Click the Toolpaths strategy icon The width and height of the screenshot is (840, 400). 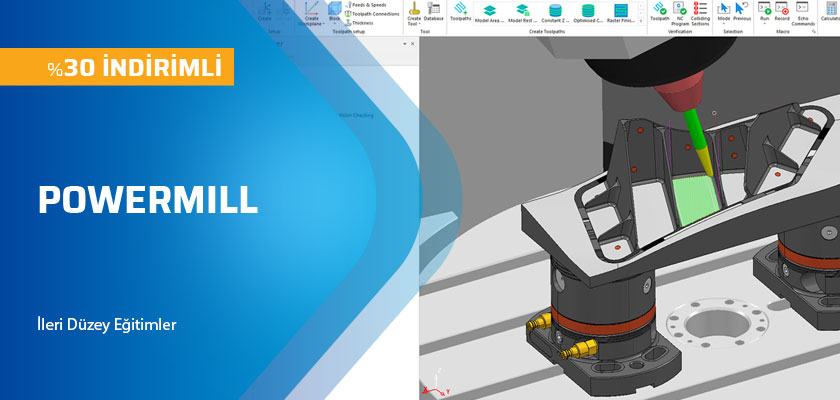[460, 11]
